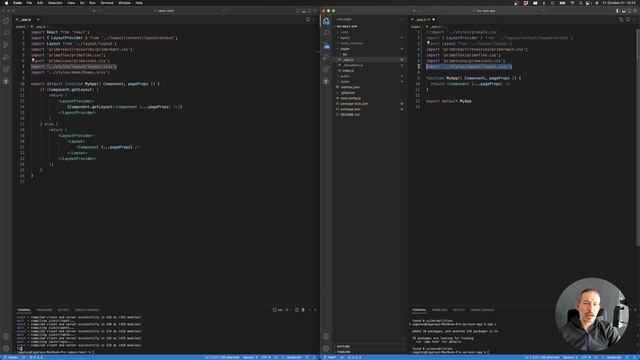Open Manage gear in left window activity bar
This screenshot has width=640, height=360.
pos(6,349)
